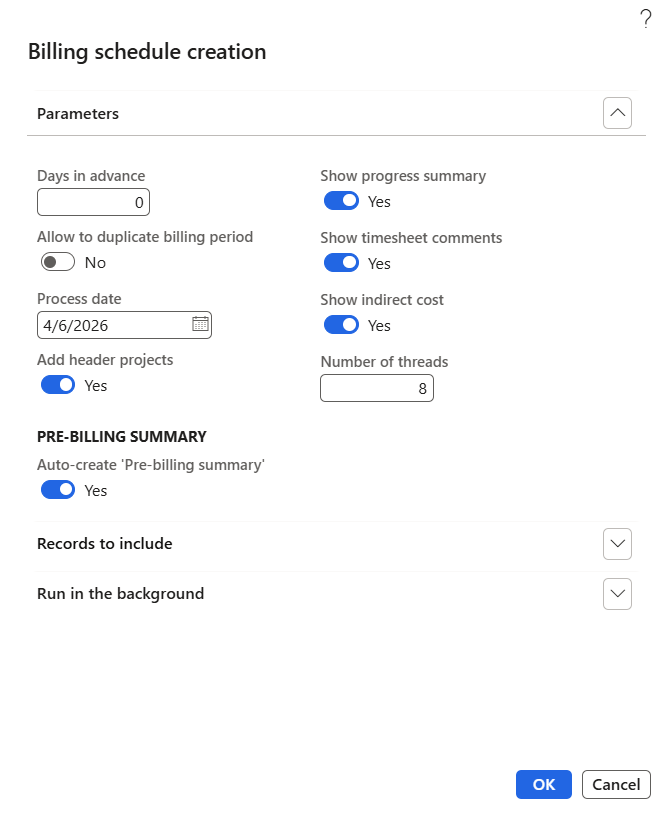Click the Cancel button

pyautogui.click(x=616, y=785)
